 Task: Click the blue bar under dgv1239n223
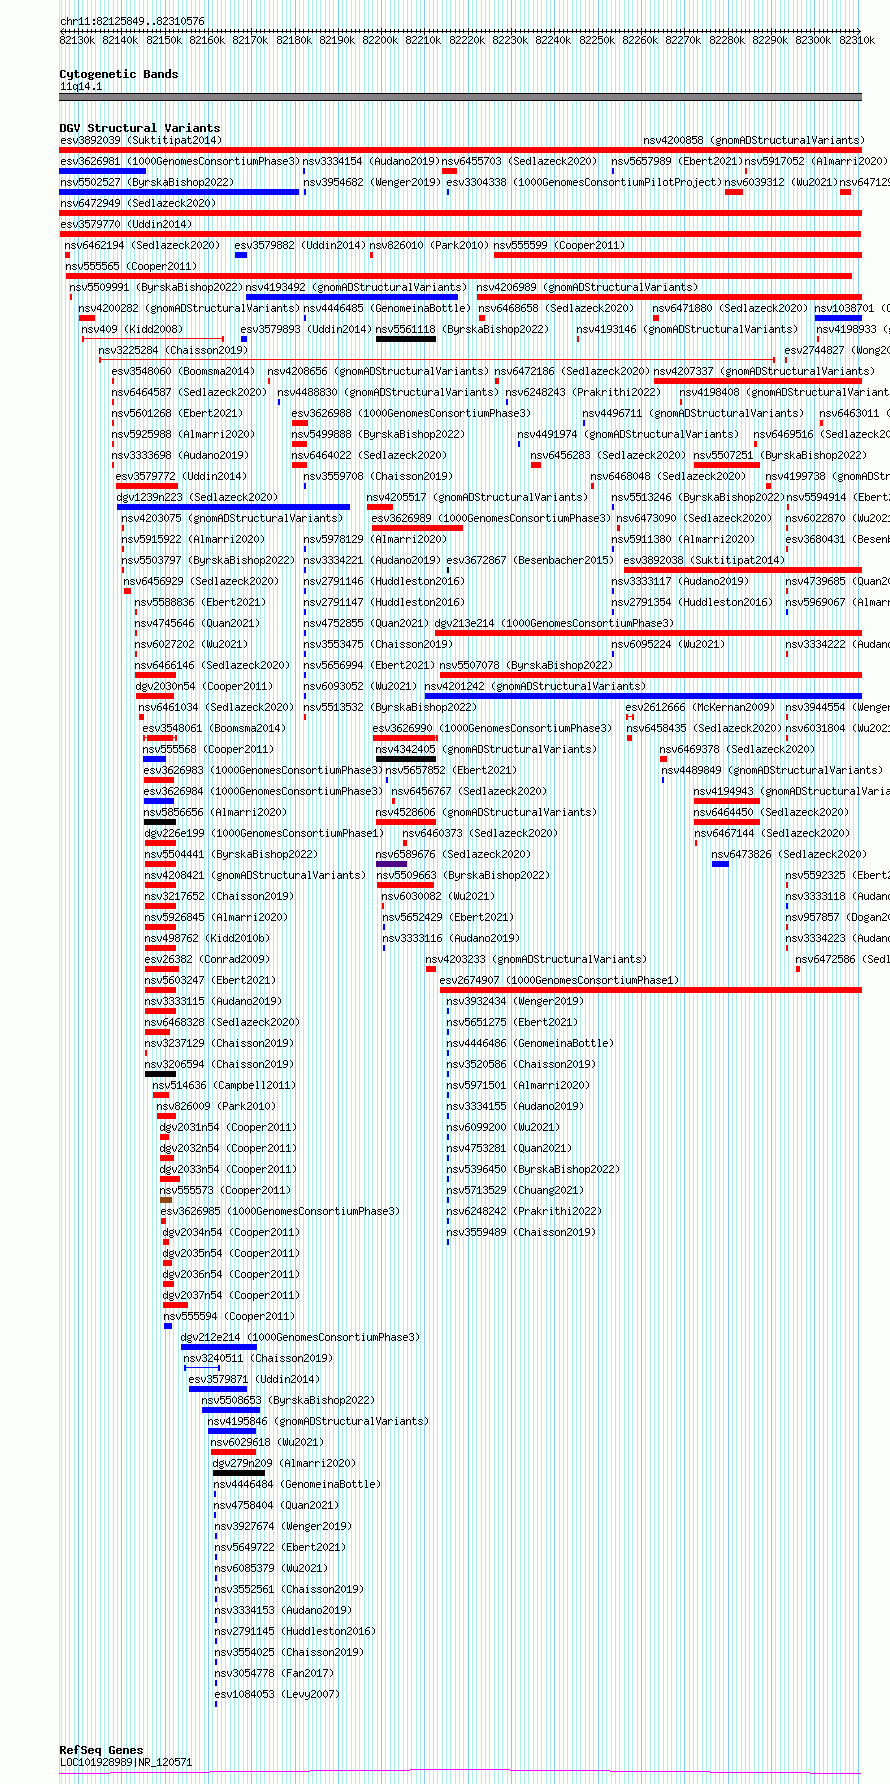click(234, 507)
